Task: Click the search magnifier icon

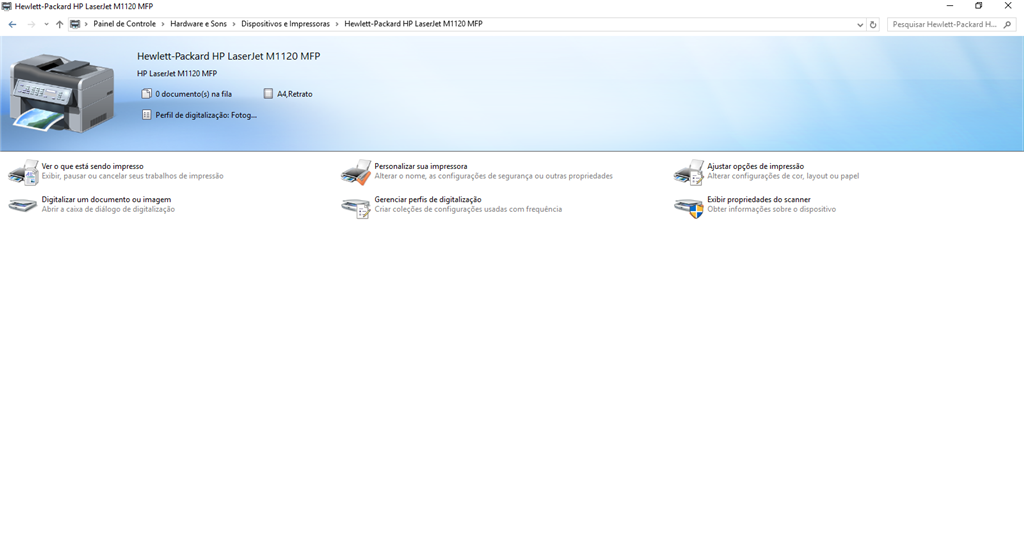Action: click(1008, 24)
